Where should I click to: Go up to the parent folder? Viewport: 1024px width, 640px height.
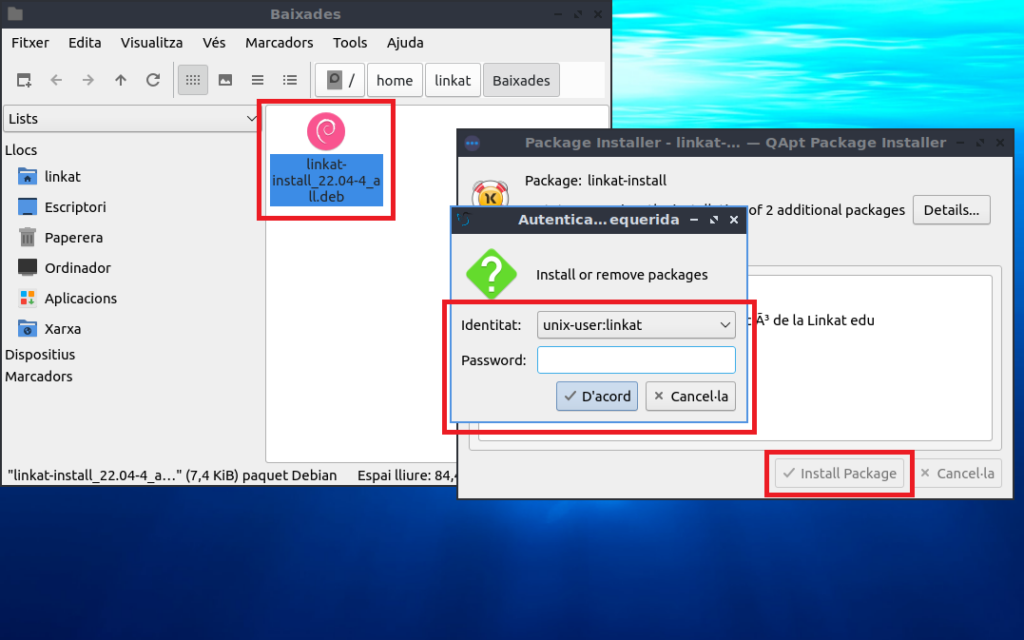point(120,80)
